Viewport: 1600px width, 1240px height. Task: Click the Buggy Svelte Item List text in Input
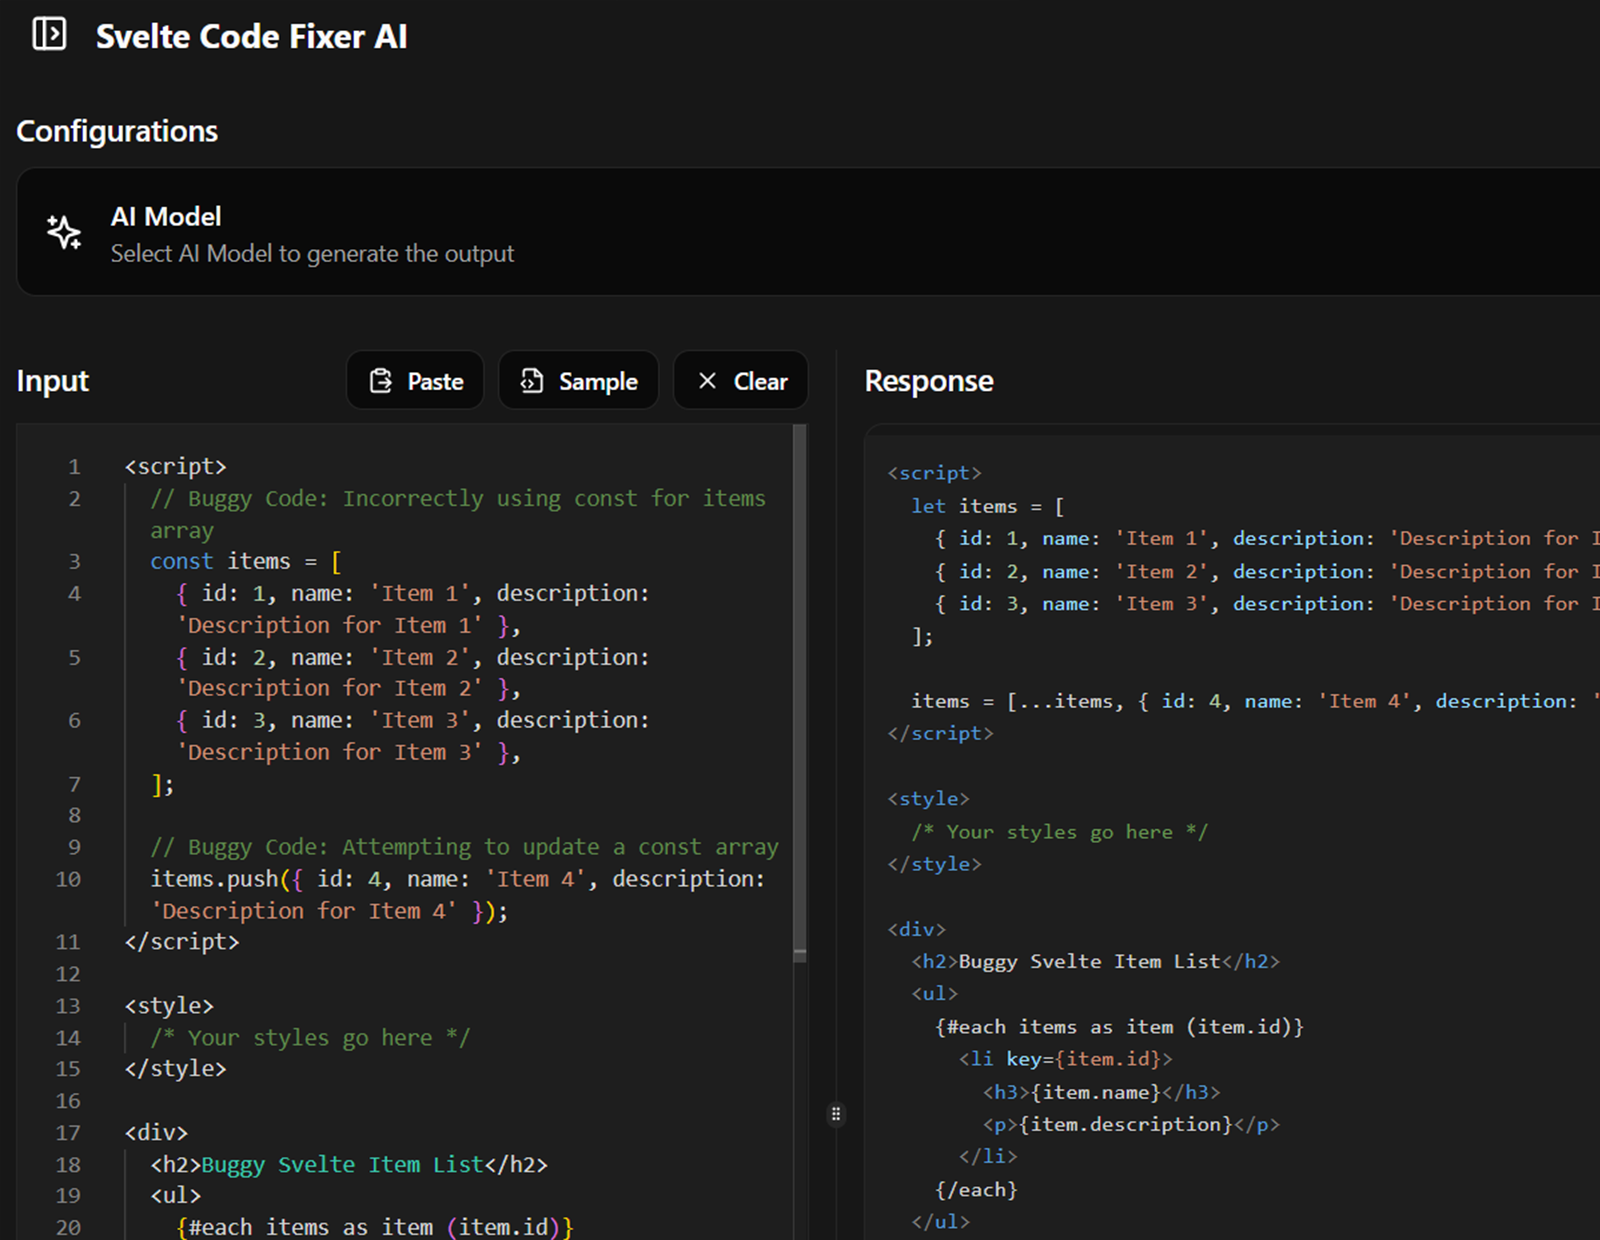(342, 1165)
